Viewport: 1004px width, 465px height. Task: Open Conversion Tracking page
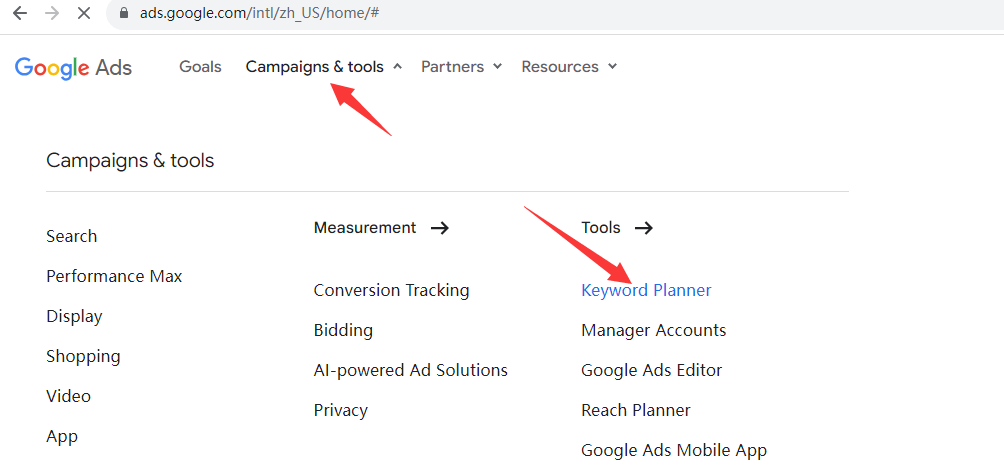click(391, 290)
